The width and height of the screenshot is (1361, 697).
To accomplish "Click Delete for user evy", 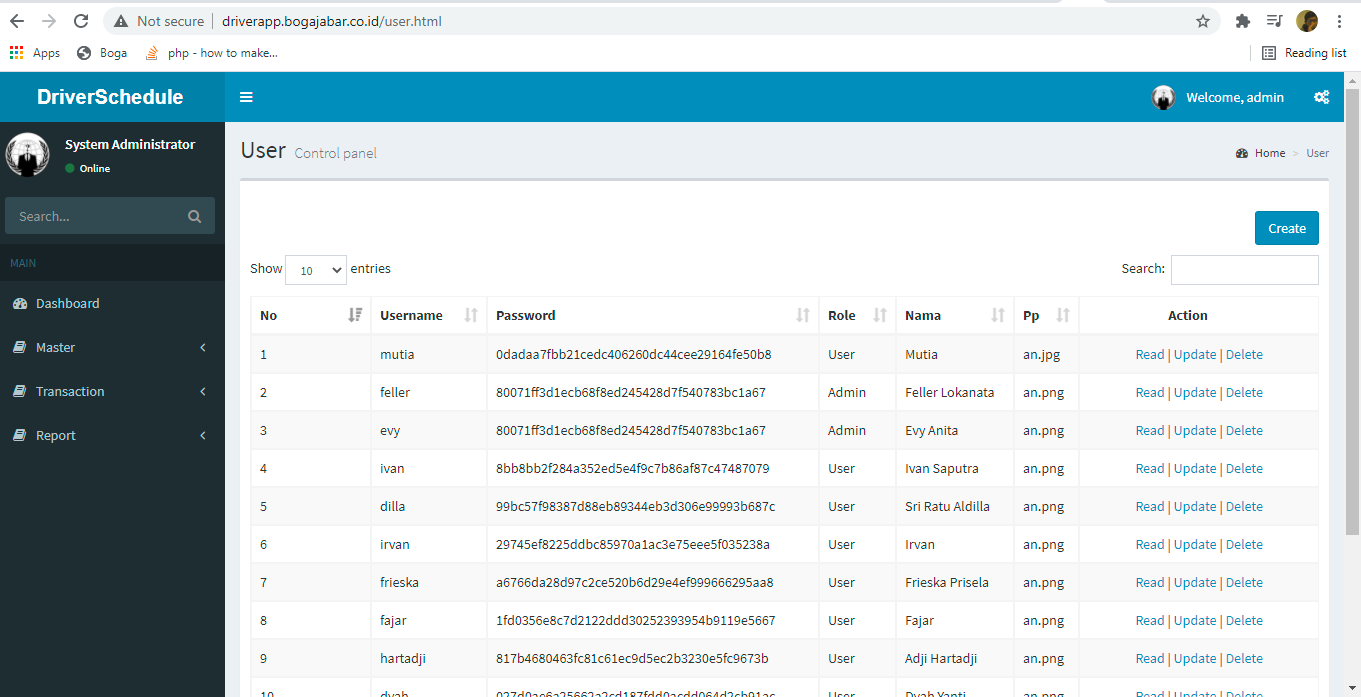I will [x=1244, y=430].
